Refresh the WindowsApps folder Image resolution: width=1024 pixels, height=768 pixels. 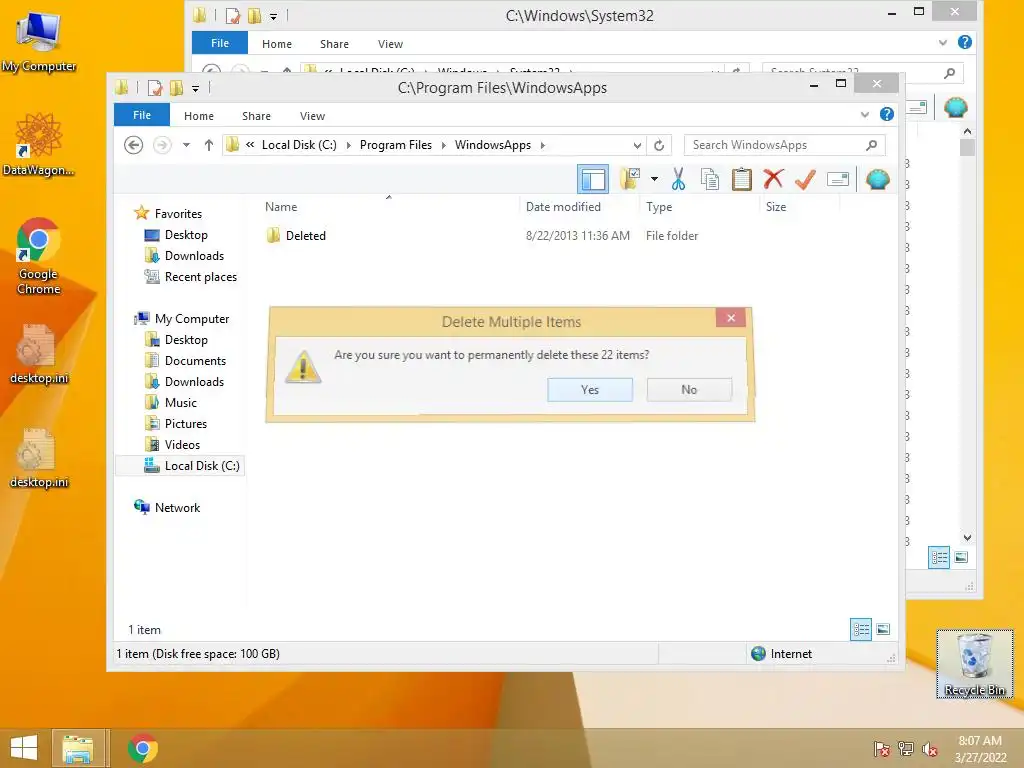click(659, 145)
